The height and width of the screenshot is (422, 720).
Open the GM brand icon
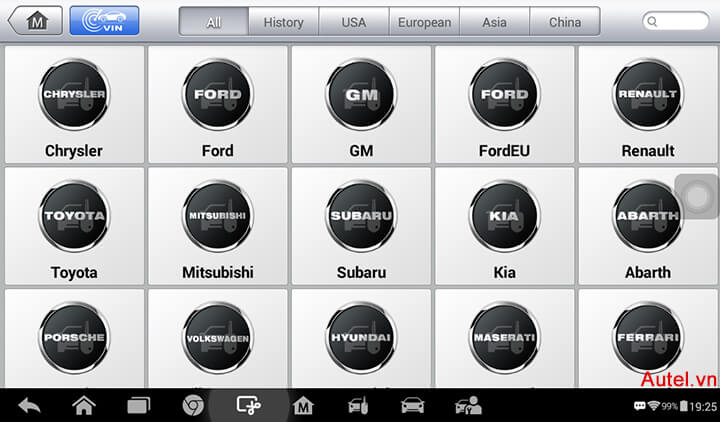pyautogui.click(x=361, y=95)
